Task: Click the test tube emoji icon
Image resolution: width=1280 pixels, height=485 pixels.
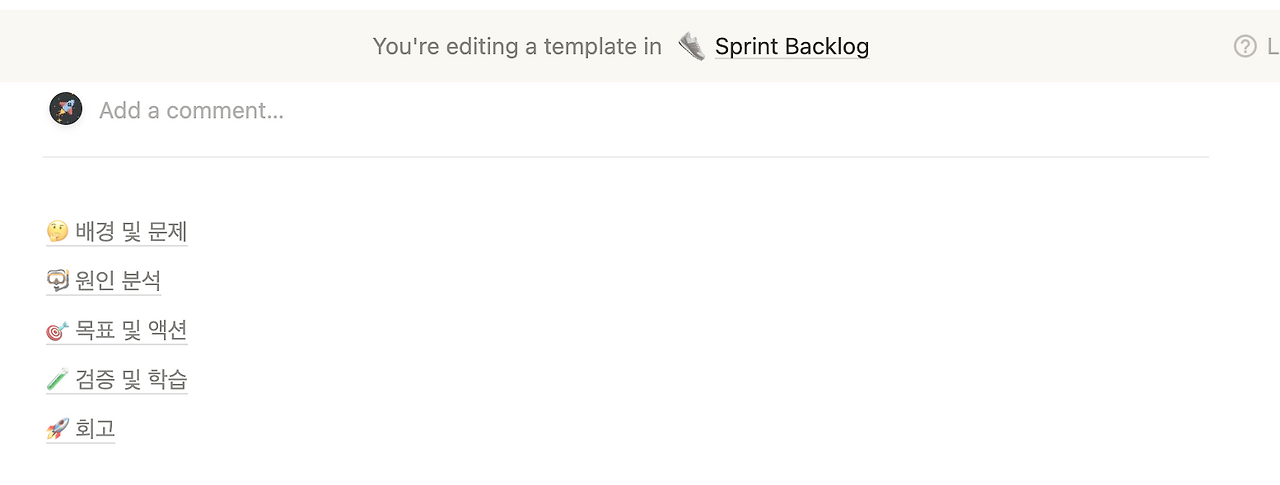Action: (57, 380)
